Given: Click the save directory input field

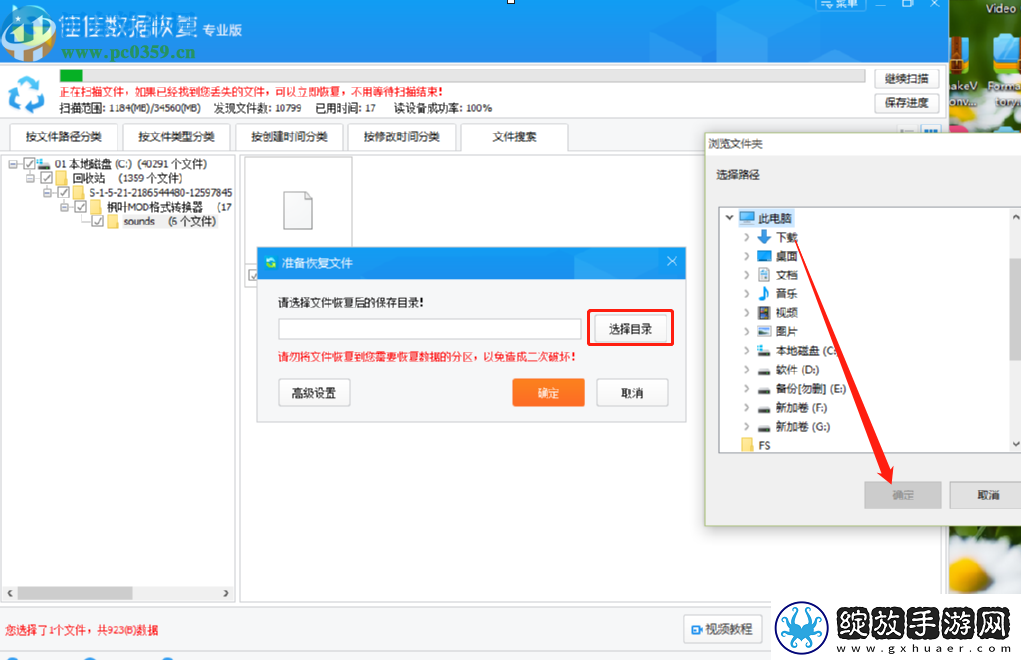Looking at the screenshot, I should [430, 329].
